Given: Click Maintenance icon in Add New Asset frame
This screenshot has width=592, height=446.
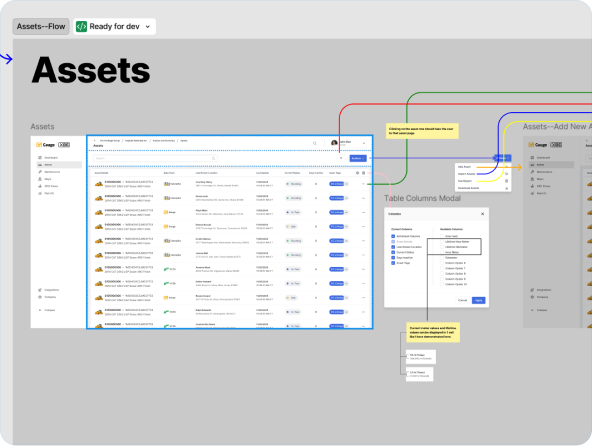Looking at the screenshot, I should tap(532, 172).
